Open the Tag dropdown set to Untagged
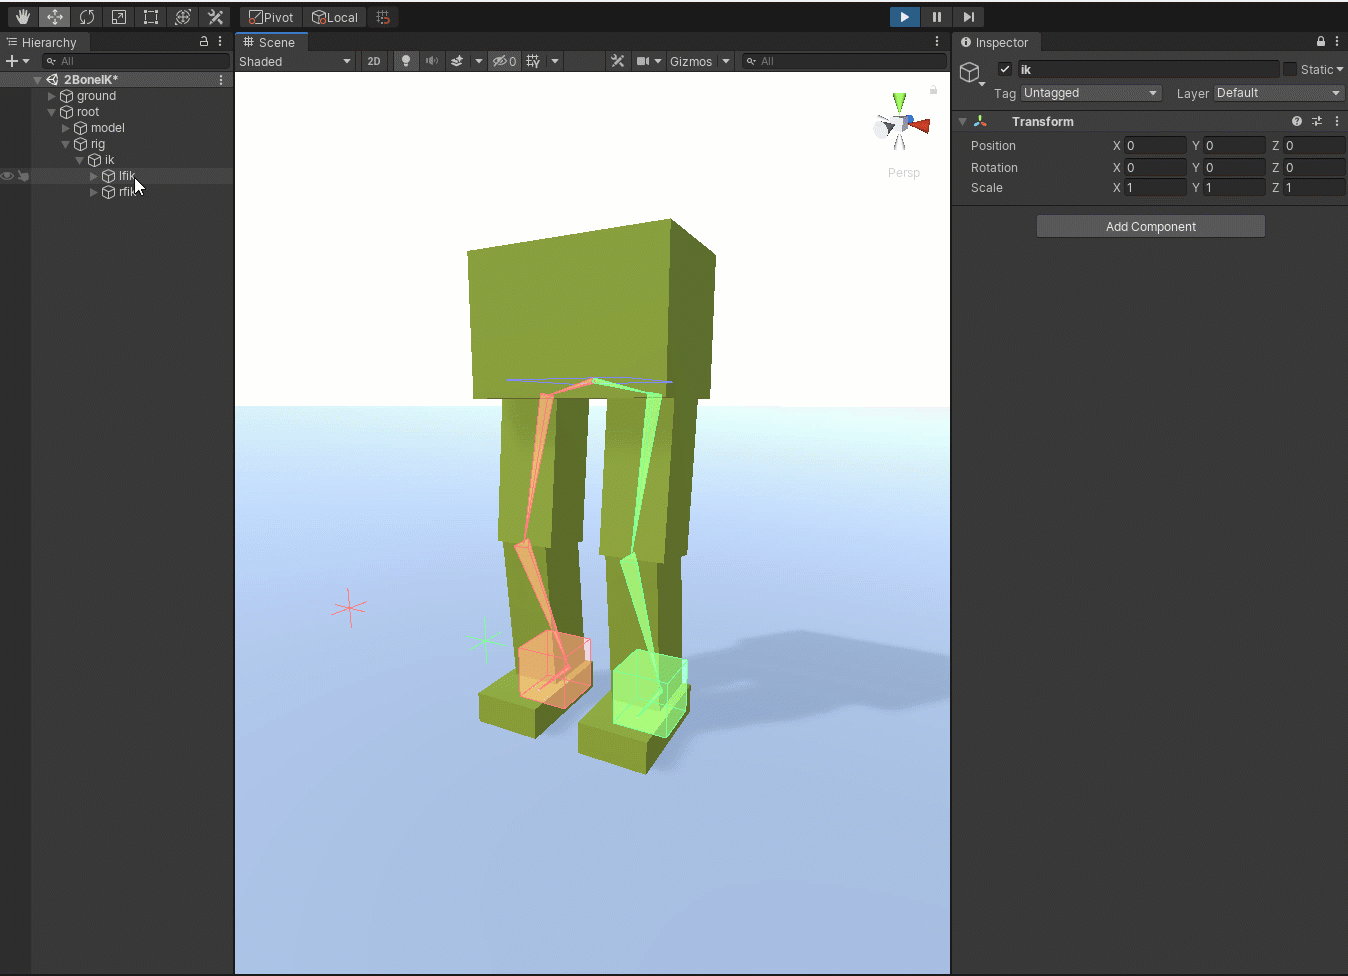1348x976 pixels. tap(1090, 93)
